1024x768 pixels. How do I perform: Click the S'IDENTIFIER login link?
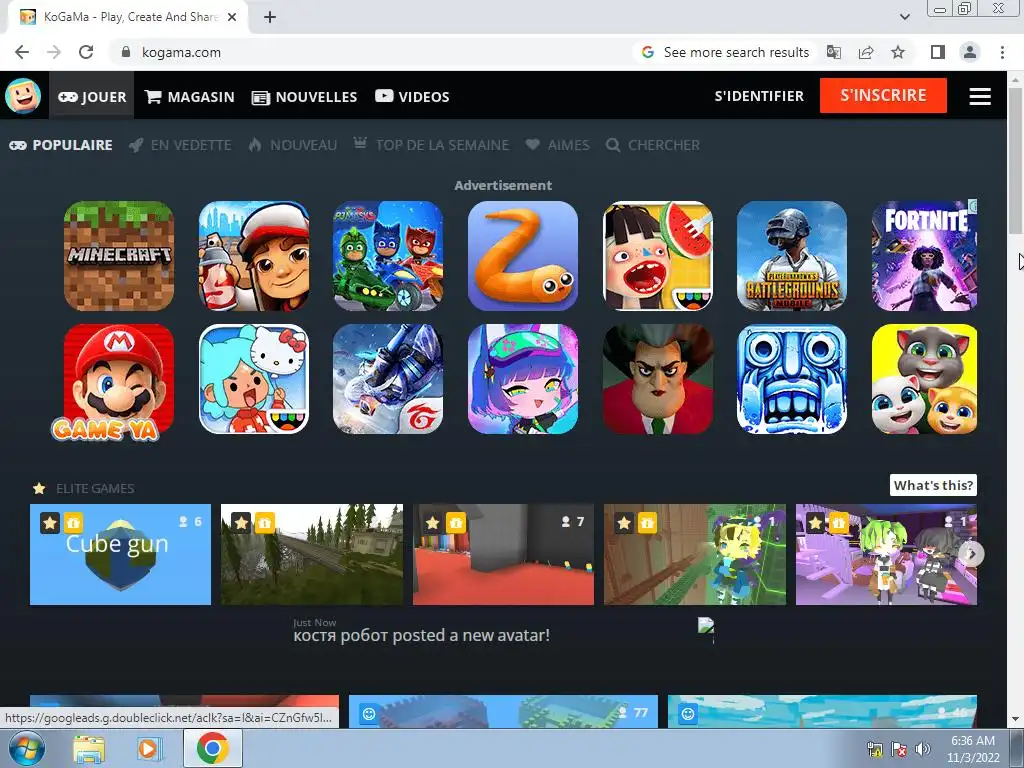tap(759, 96)
